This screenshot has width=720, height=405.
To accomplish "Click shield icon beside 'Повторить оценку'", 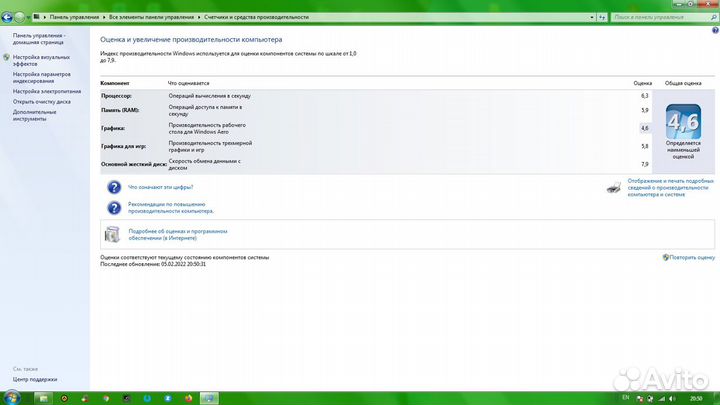I will 665,258.
